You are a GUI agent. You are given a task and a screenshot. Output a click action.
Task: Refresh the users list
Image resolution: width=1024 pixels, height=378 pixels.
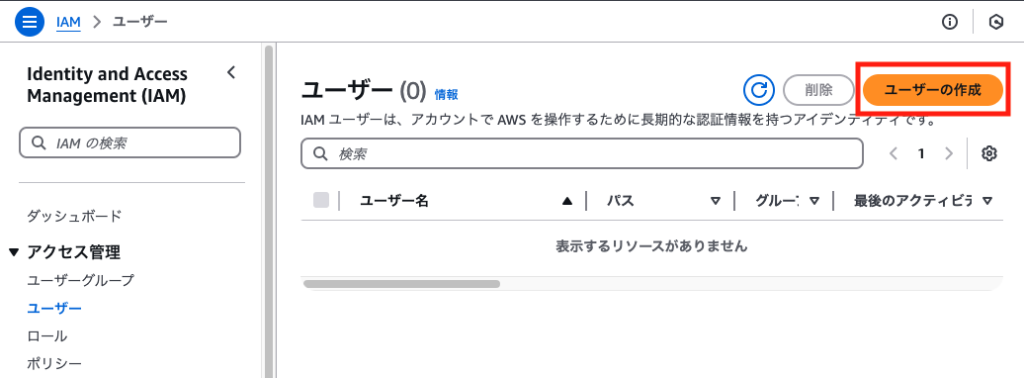[x=758, y=90]
